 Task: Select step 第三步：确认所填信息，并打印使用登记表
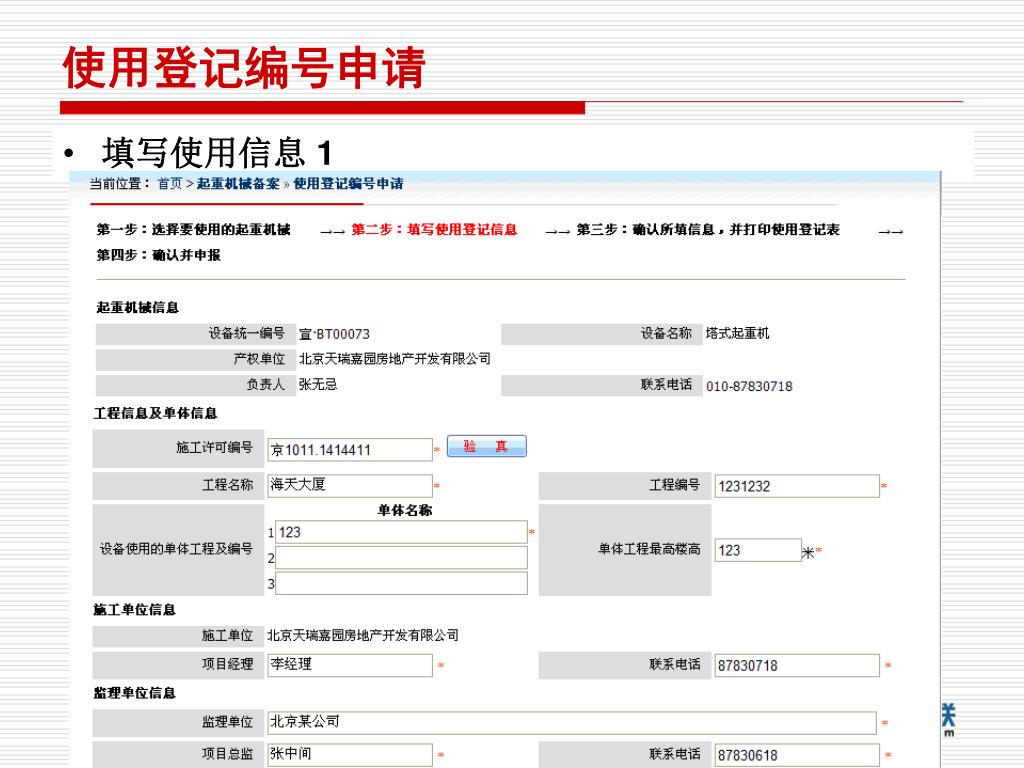(708, 230)
